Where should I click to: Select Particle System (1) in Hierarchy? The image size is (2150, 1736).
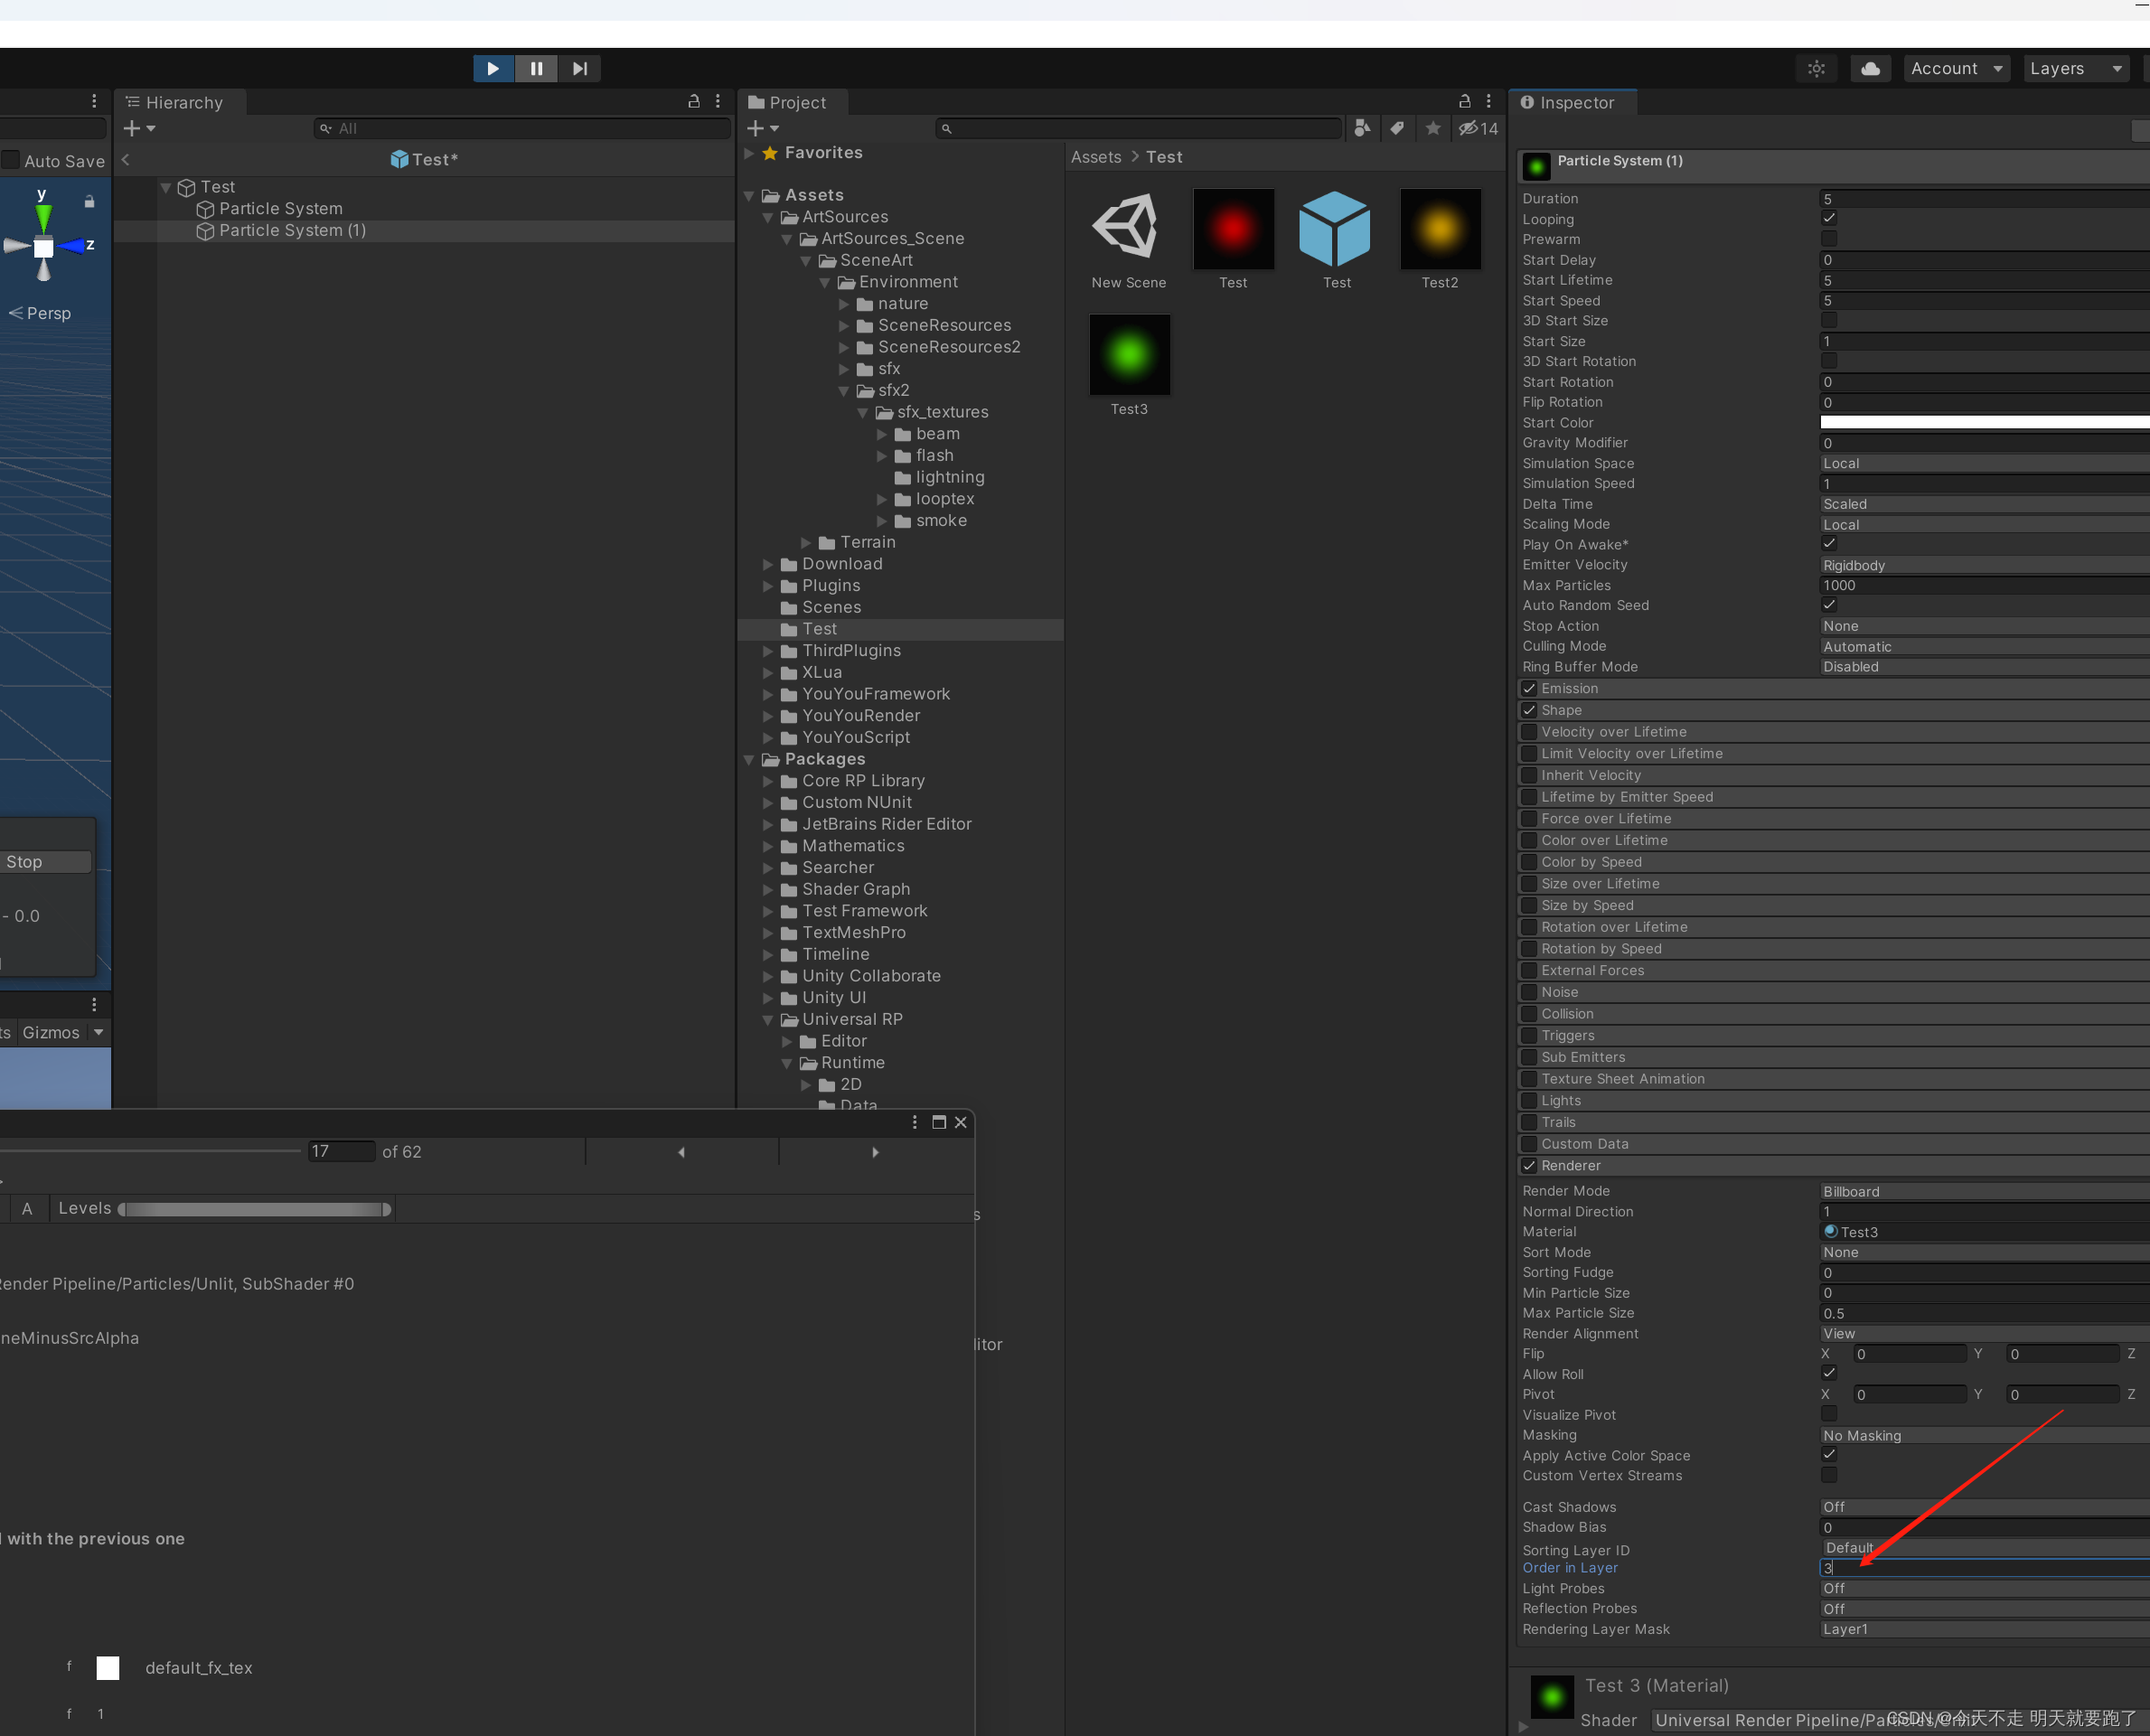pos(292,230)
